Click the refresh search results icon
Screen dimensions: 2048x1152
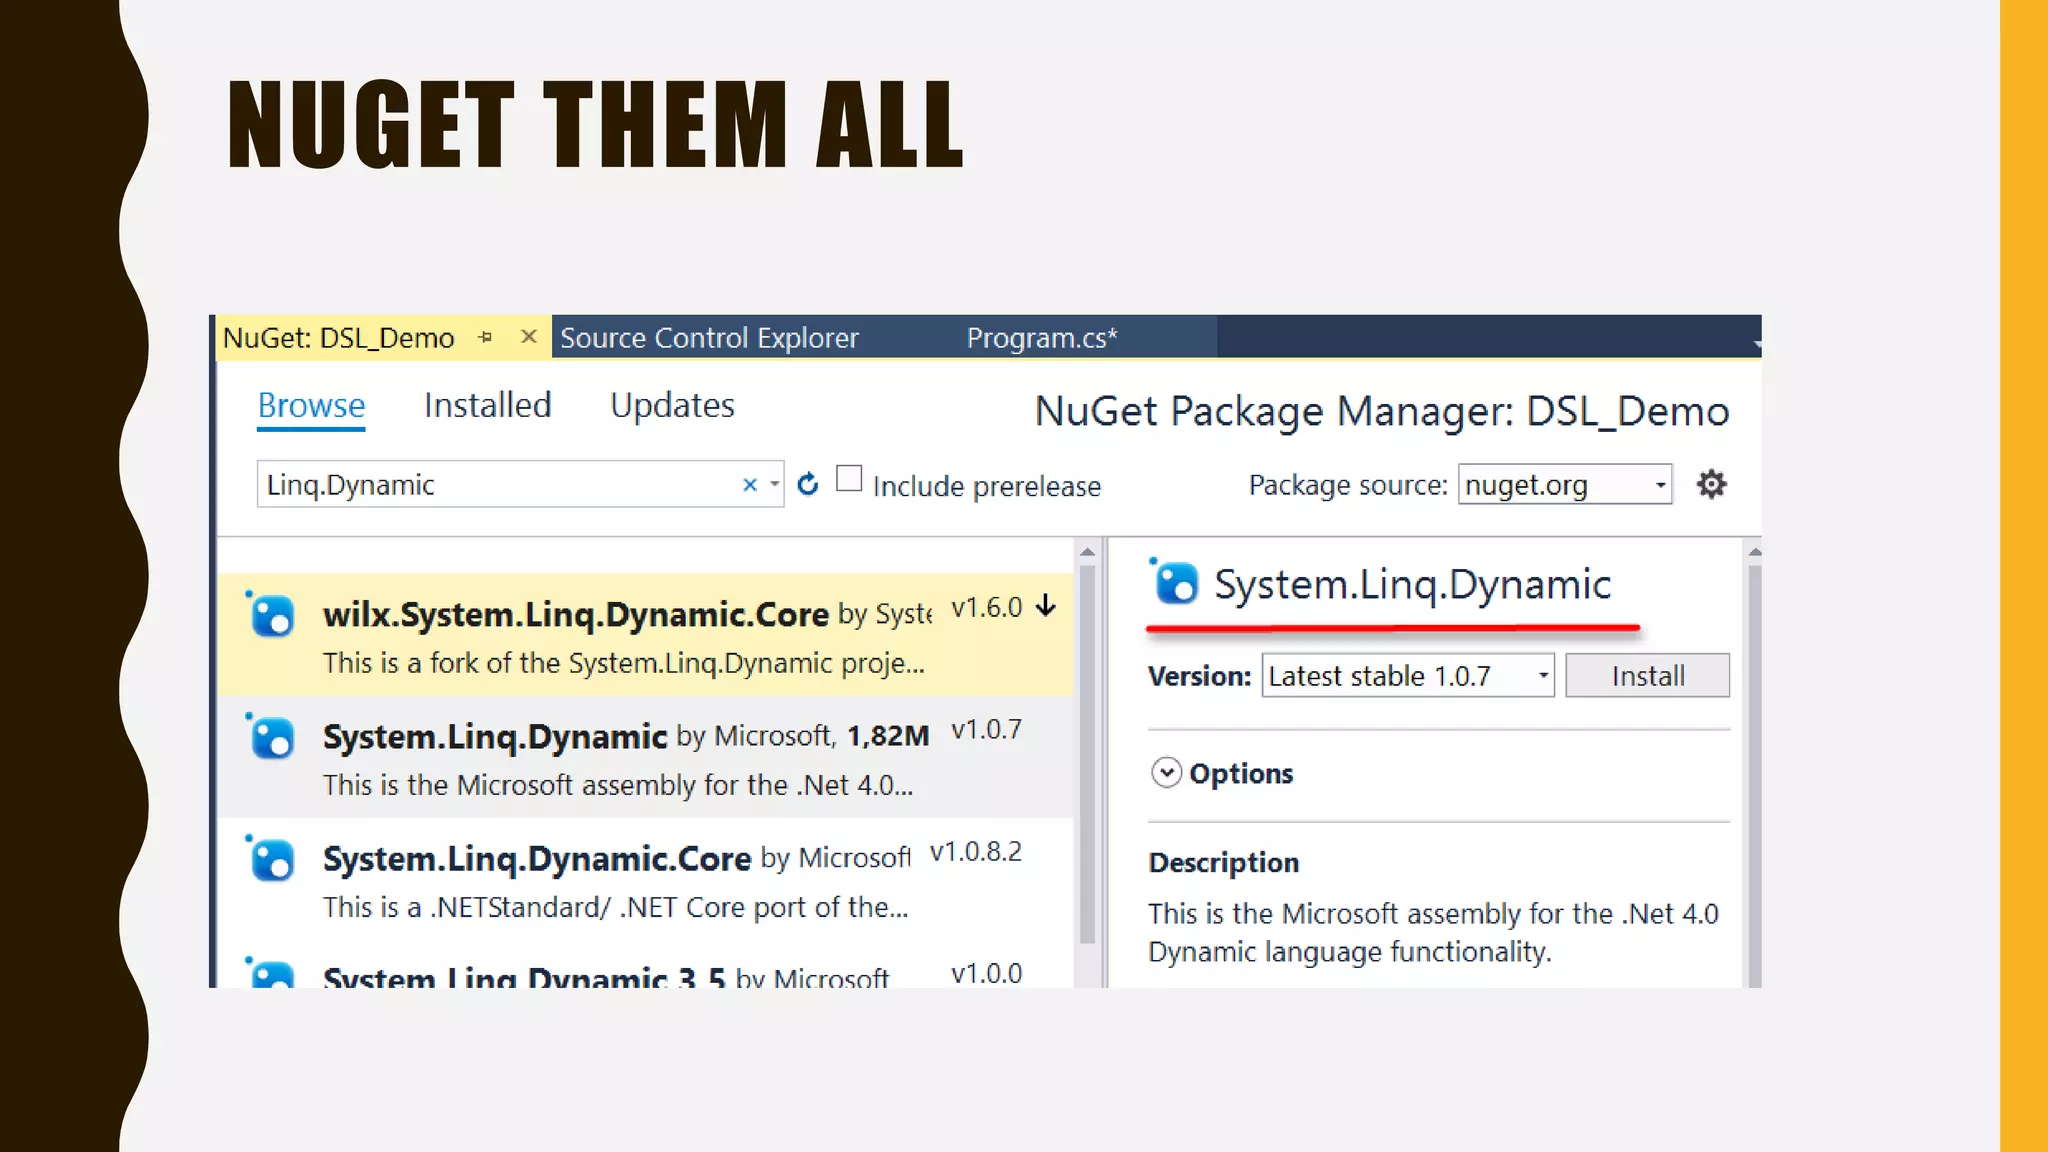pyautogui.click(x=808, y=485)
